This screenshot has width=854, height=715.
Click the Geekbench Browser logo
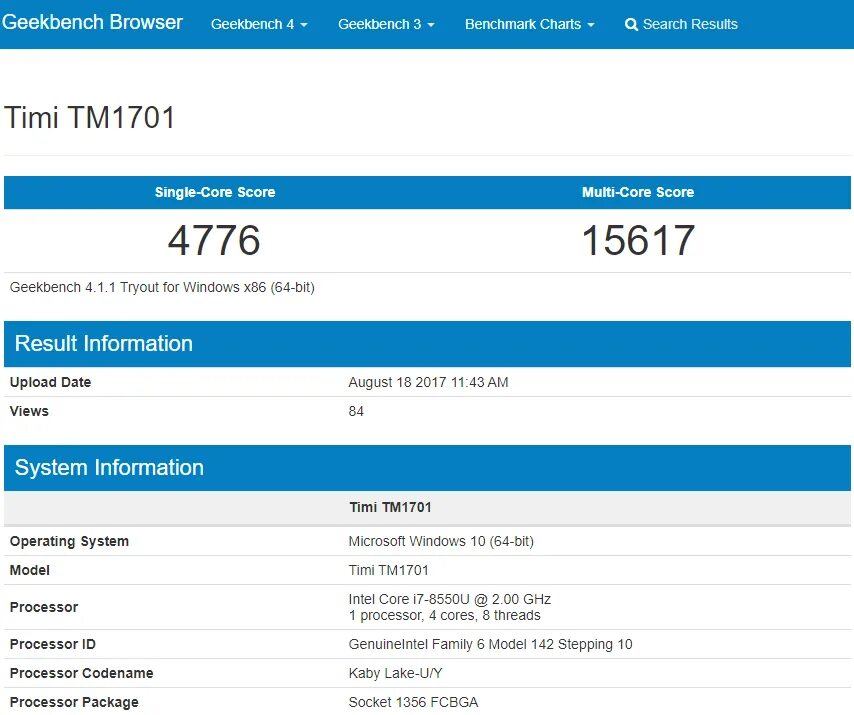coord(92,22)
